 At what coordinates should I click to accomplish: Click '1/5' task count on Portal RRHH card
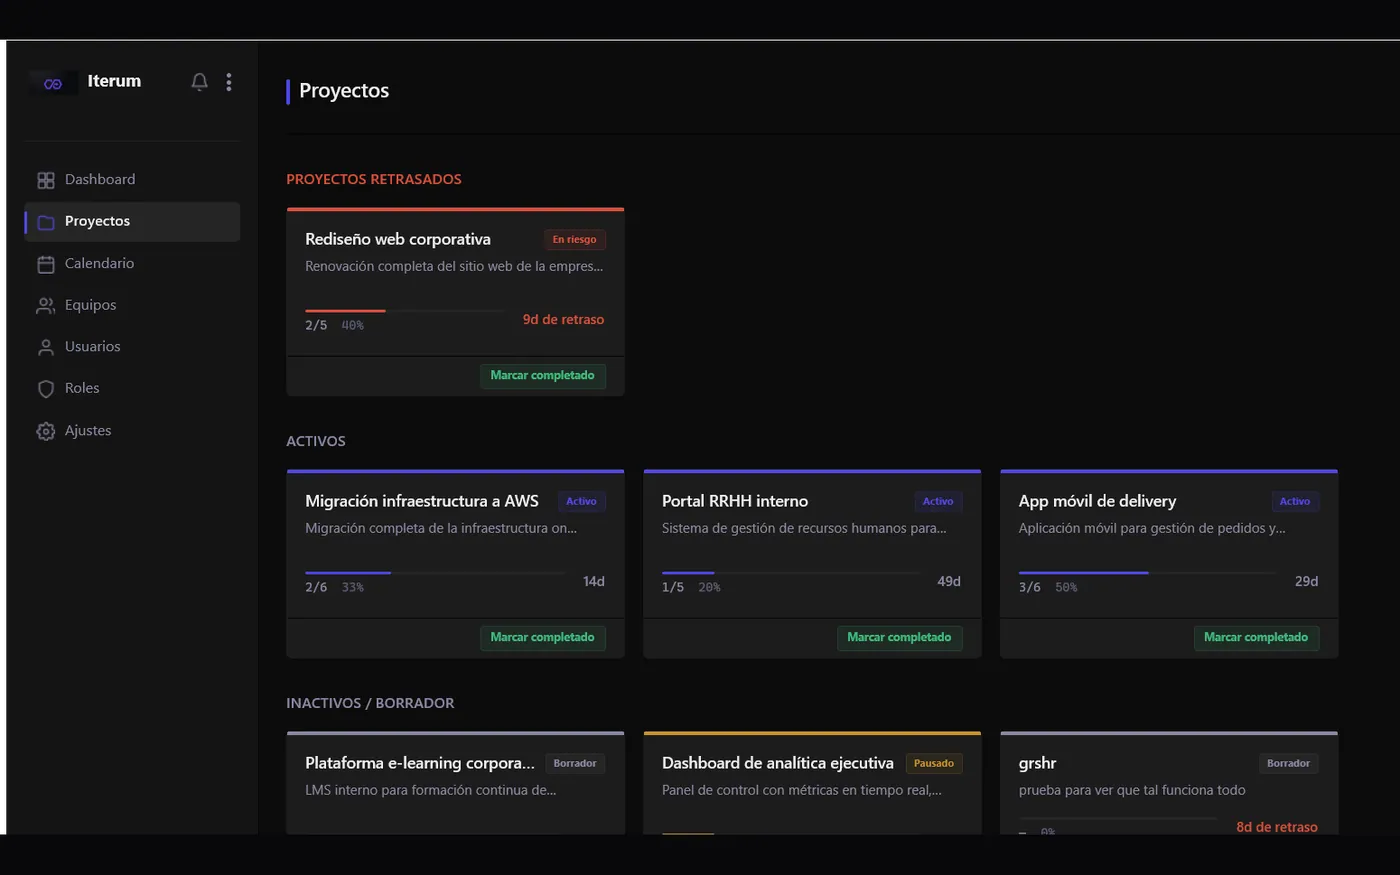[x=673, y=588]
